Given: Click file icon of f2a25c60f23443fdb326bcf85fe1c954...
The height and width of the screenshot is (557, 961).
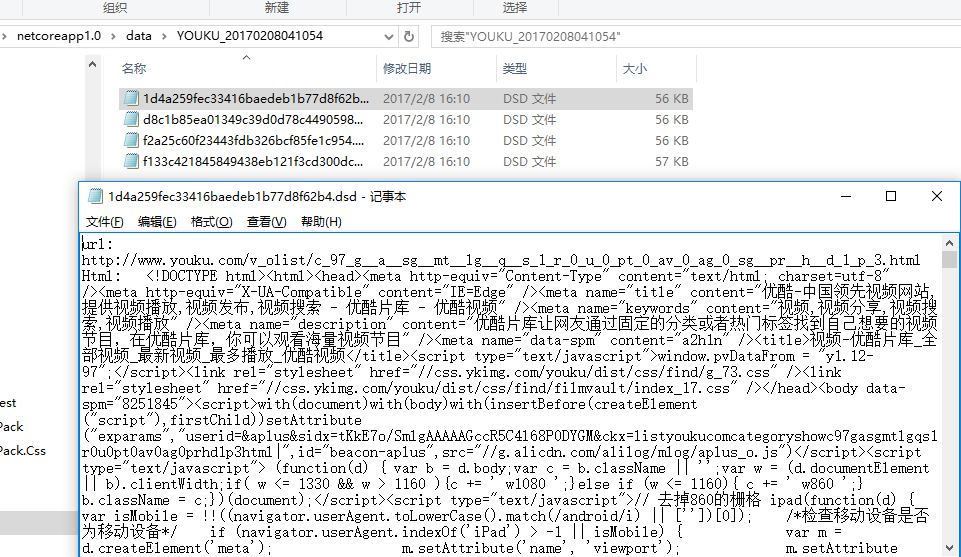Looking at the screenshot, I should [131, 140].
